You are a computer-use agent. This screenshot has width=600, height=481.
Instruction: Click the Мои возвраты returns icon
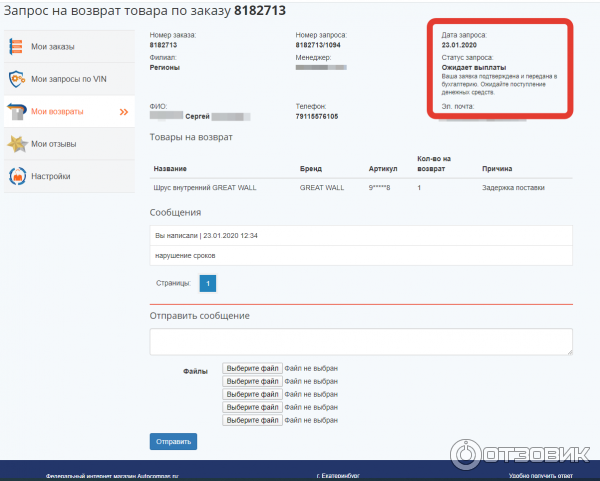tap(17, 111)
